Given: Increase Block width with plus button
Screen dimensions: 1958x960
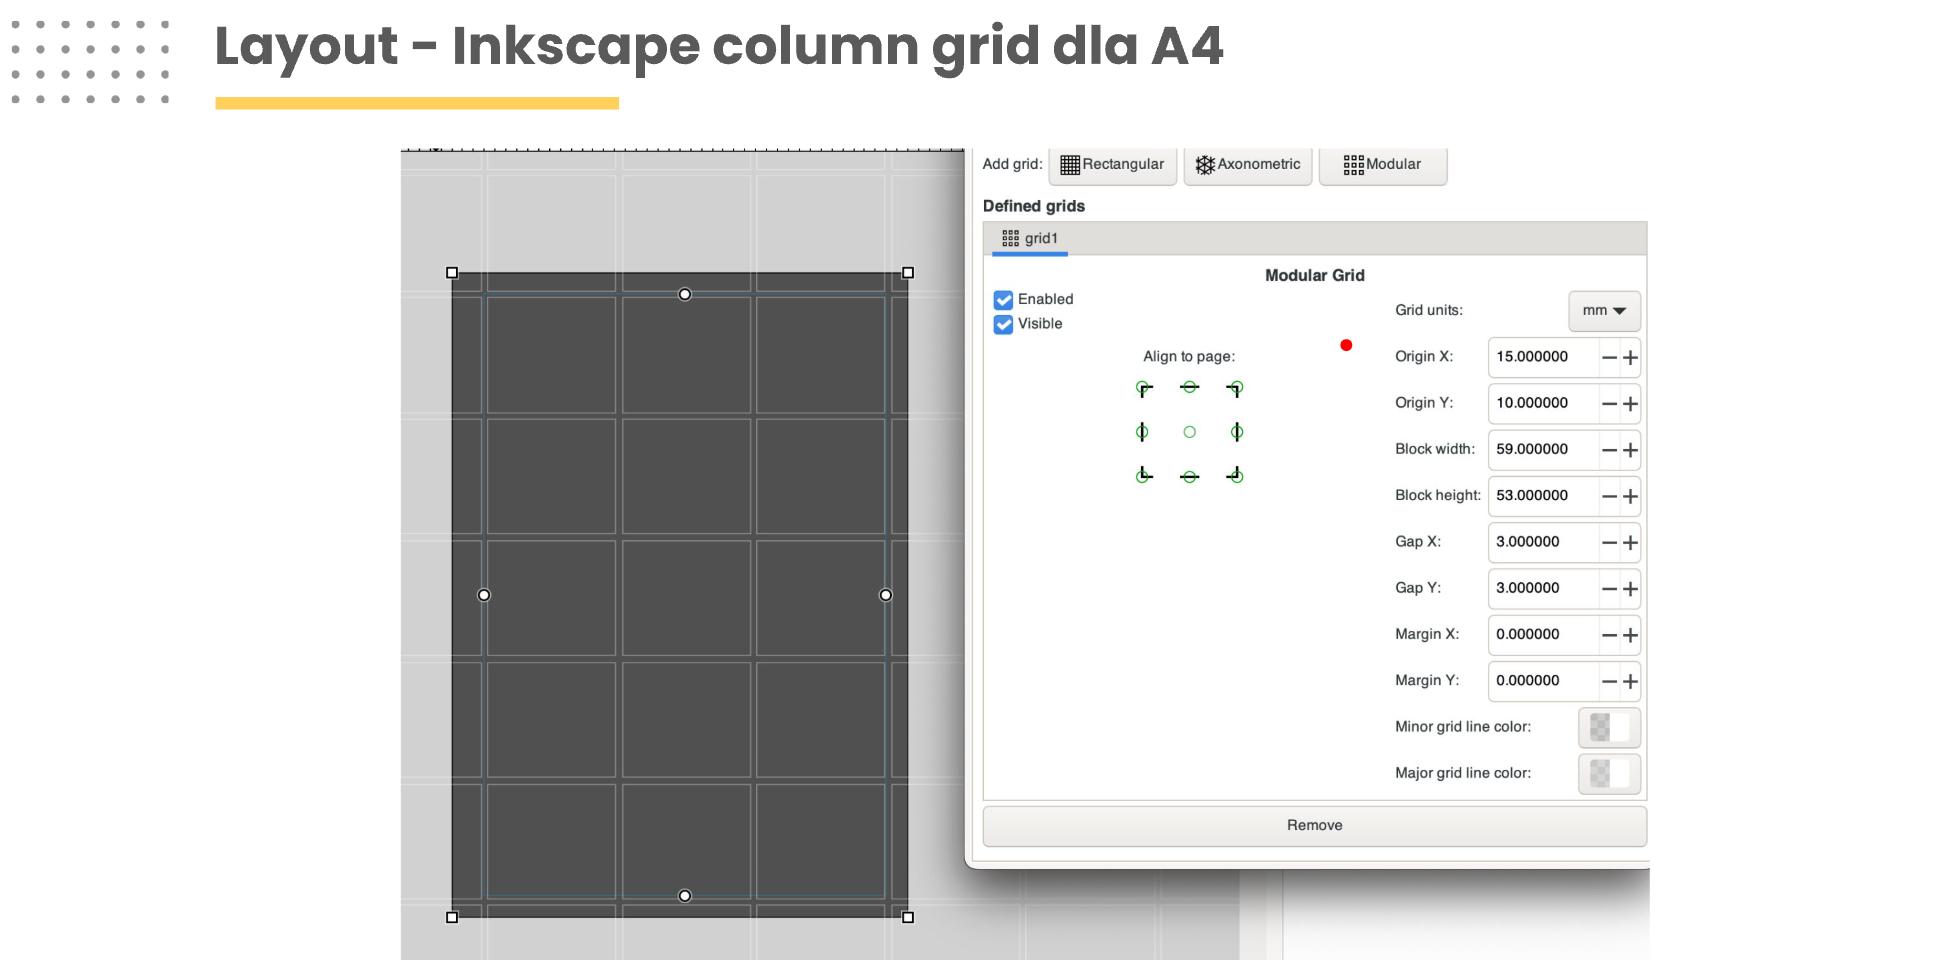Looking at the screenshot, I should (1630, 450).
